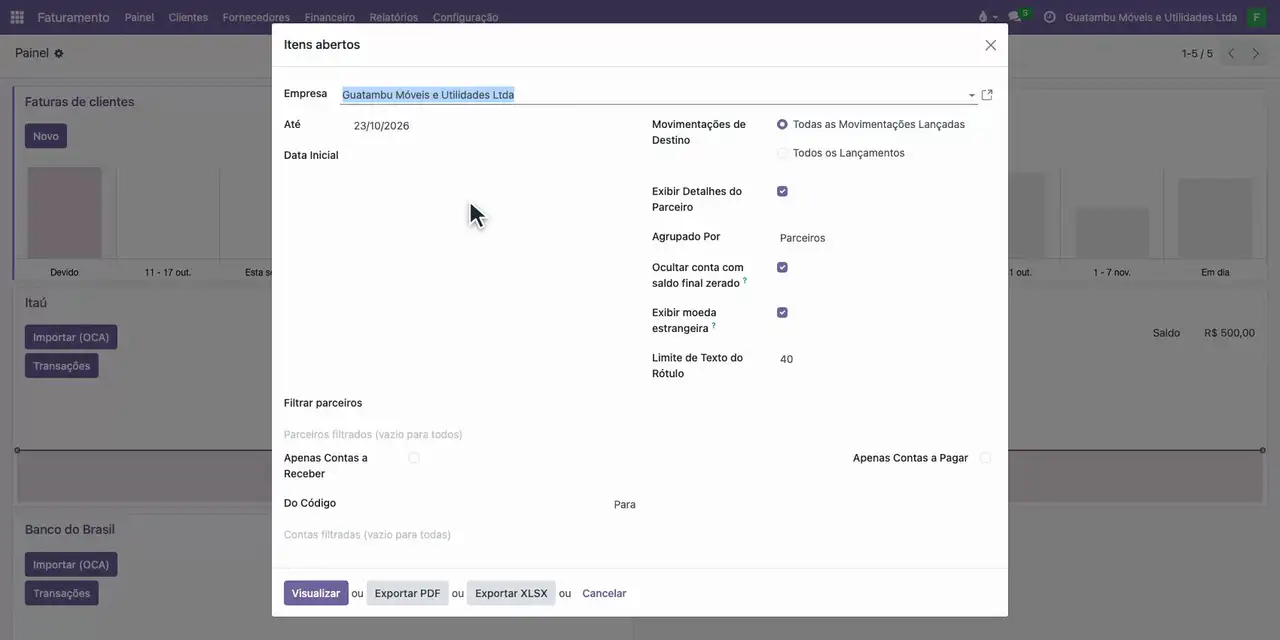Click Parceiros filtrados field
The image size is (1280, 640).
[640, 435]
